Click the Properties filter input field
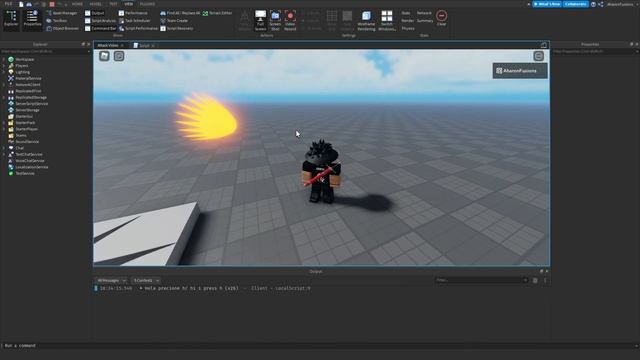640x360 pixels. (x=595, y=51)
